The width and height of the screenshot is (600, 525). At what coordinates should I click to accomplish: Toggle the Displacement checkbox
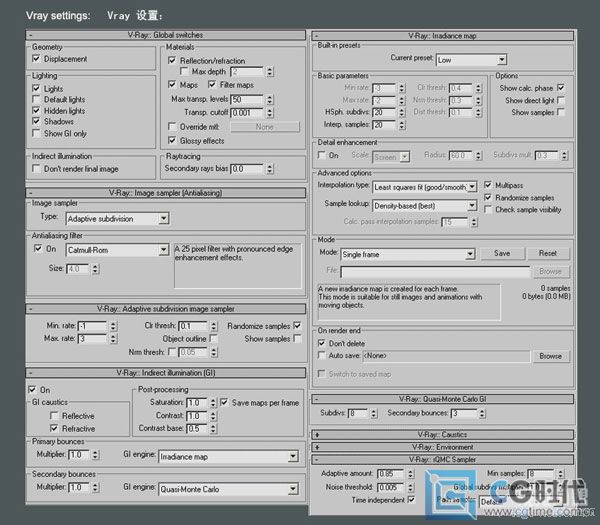(36, 59)
